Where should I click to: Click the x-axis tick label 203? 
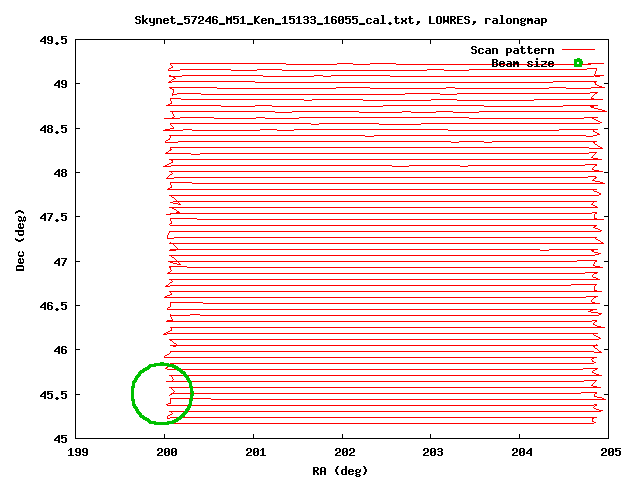433,452
